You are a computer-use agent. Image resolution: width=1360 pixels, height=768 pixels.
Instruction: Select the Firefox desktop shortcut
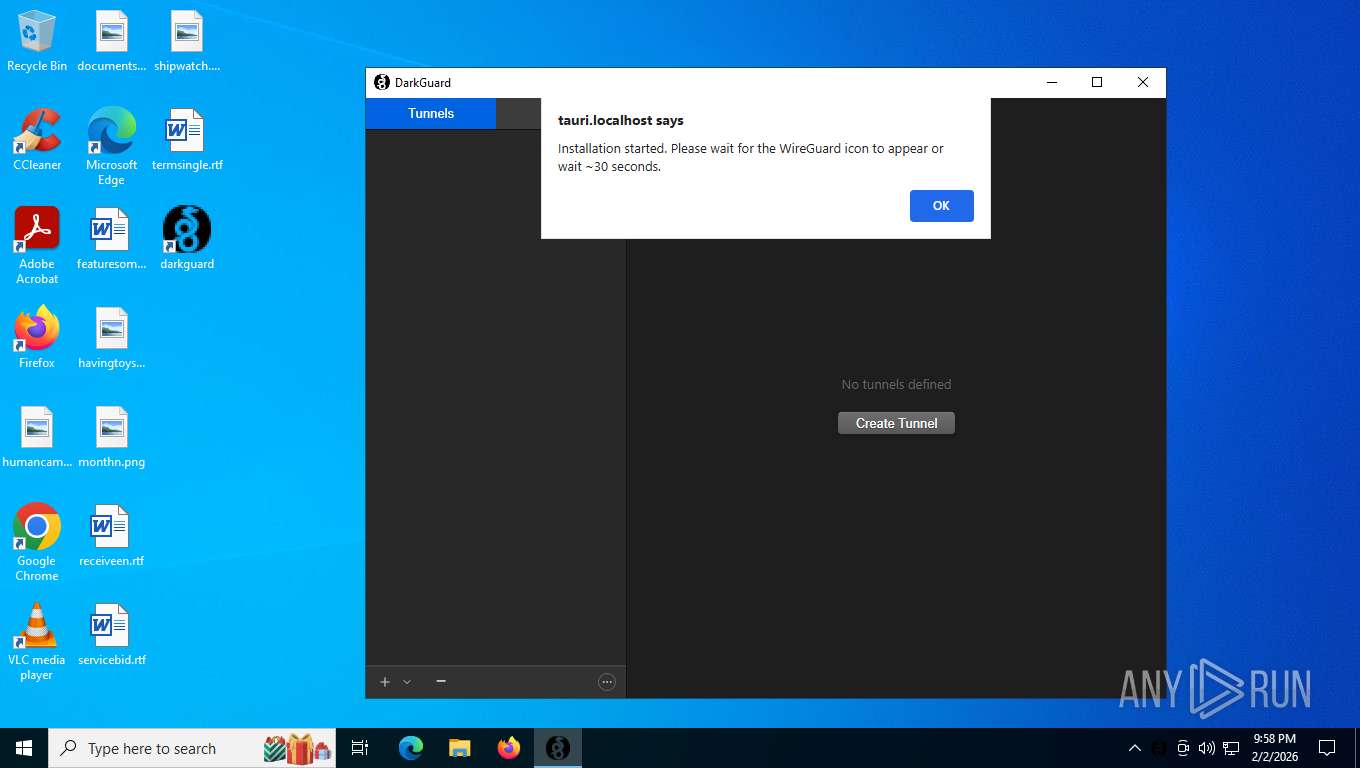(x=37, y=337)
